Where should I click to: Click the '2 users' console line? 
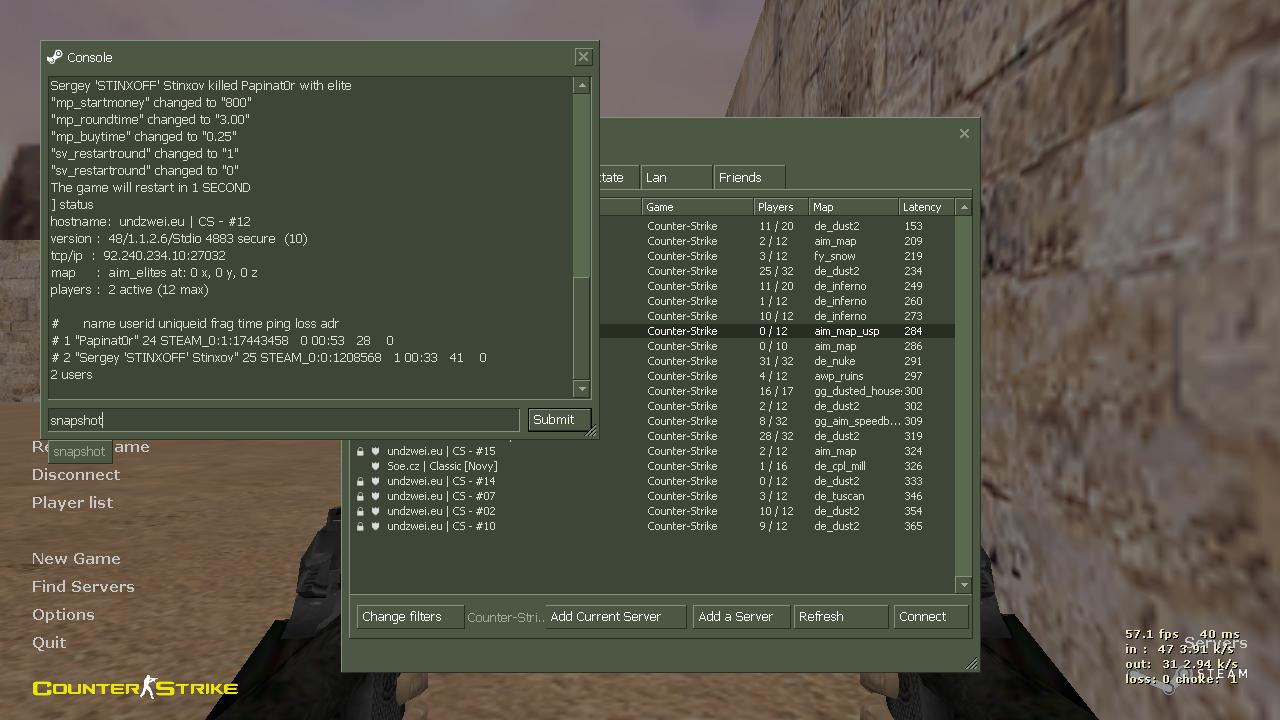[71, 375]
